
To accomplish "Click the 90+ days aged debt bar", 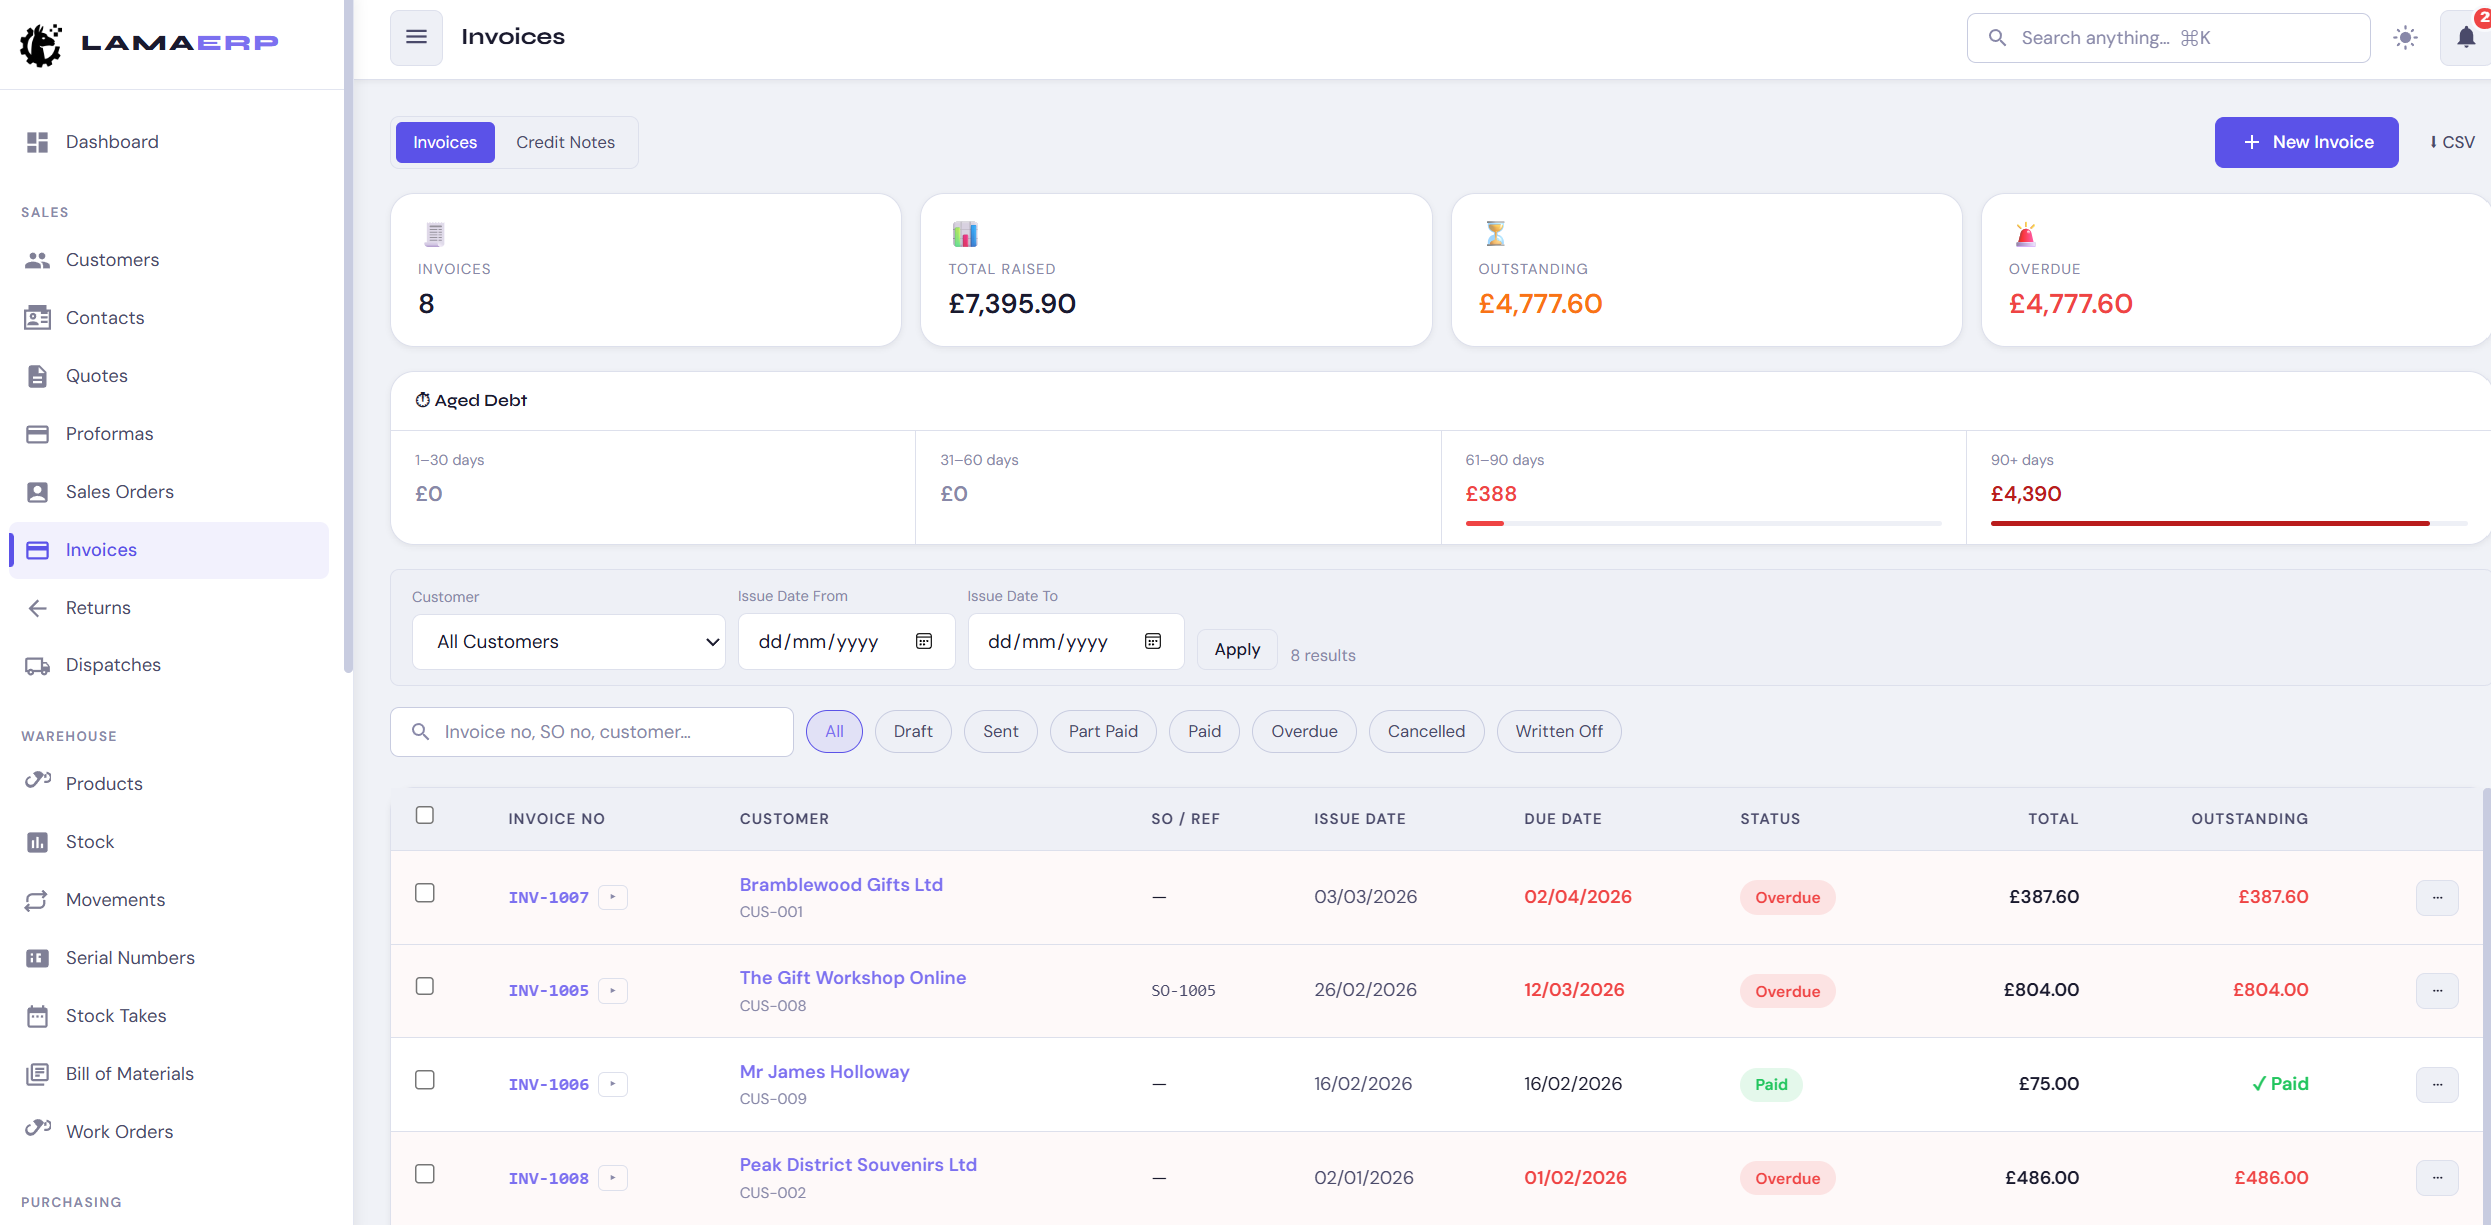I will click(2228, 523).
